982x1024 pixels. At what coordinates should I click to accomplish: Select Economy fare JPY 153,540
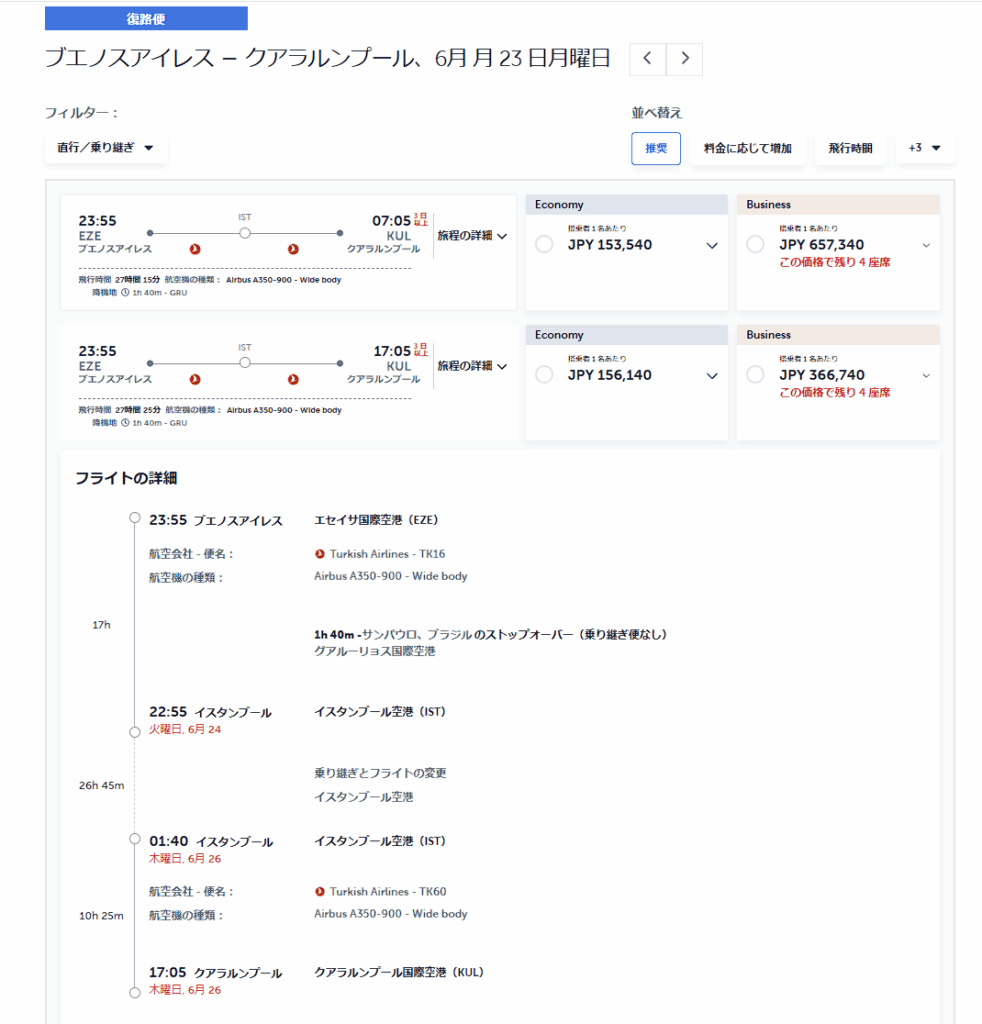[x=545, y=245]
